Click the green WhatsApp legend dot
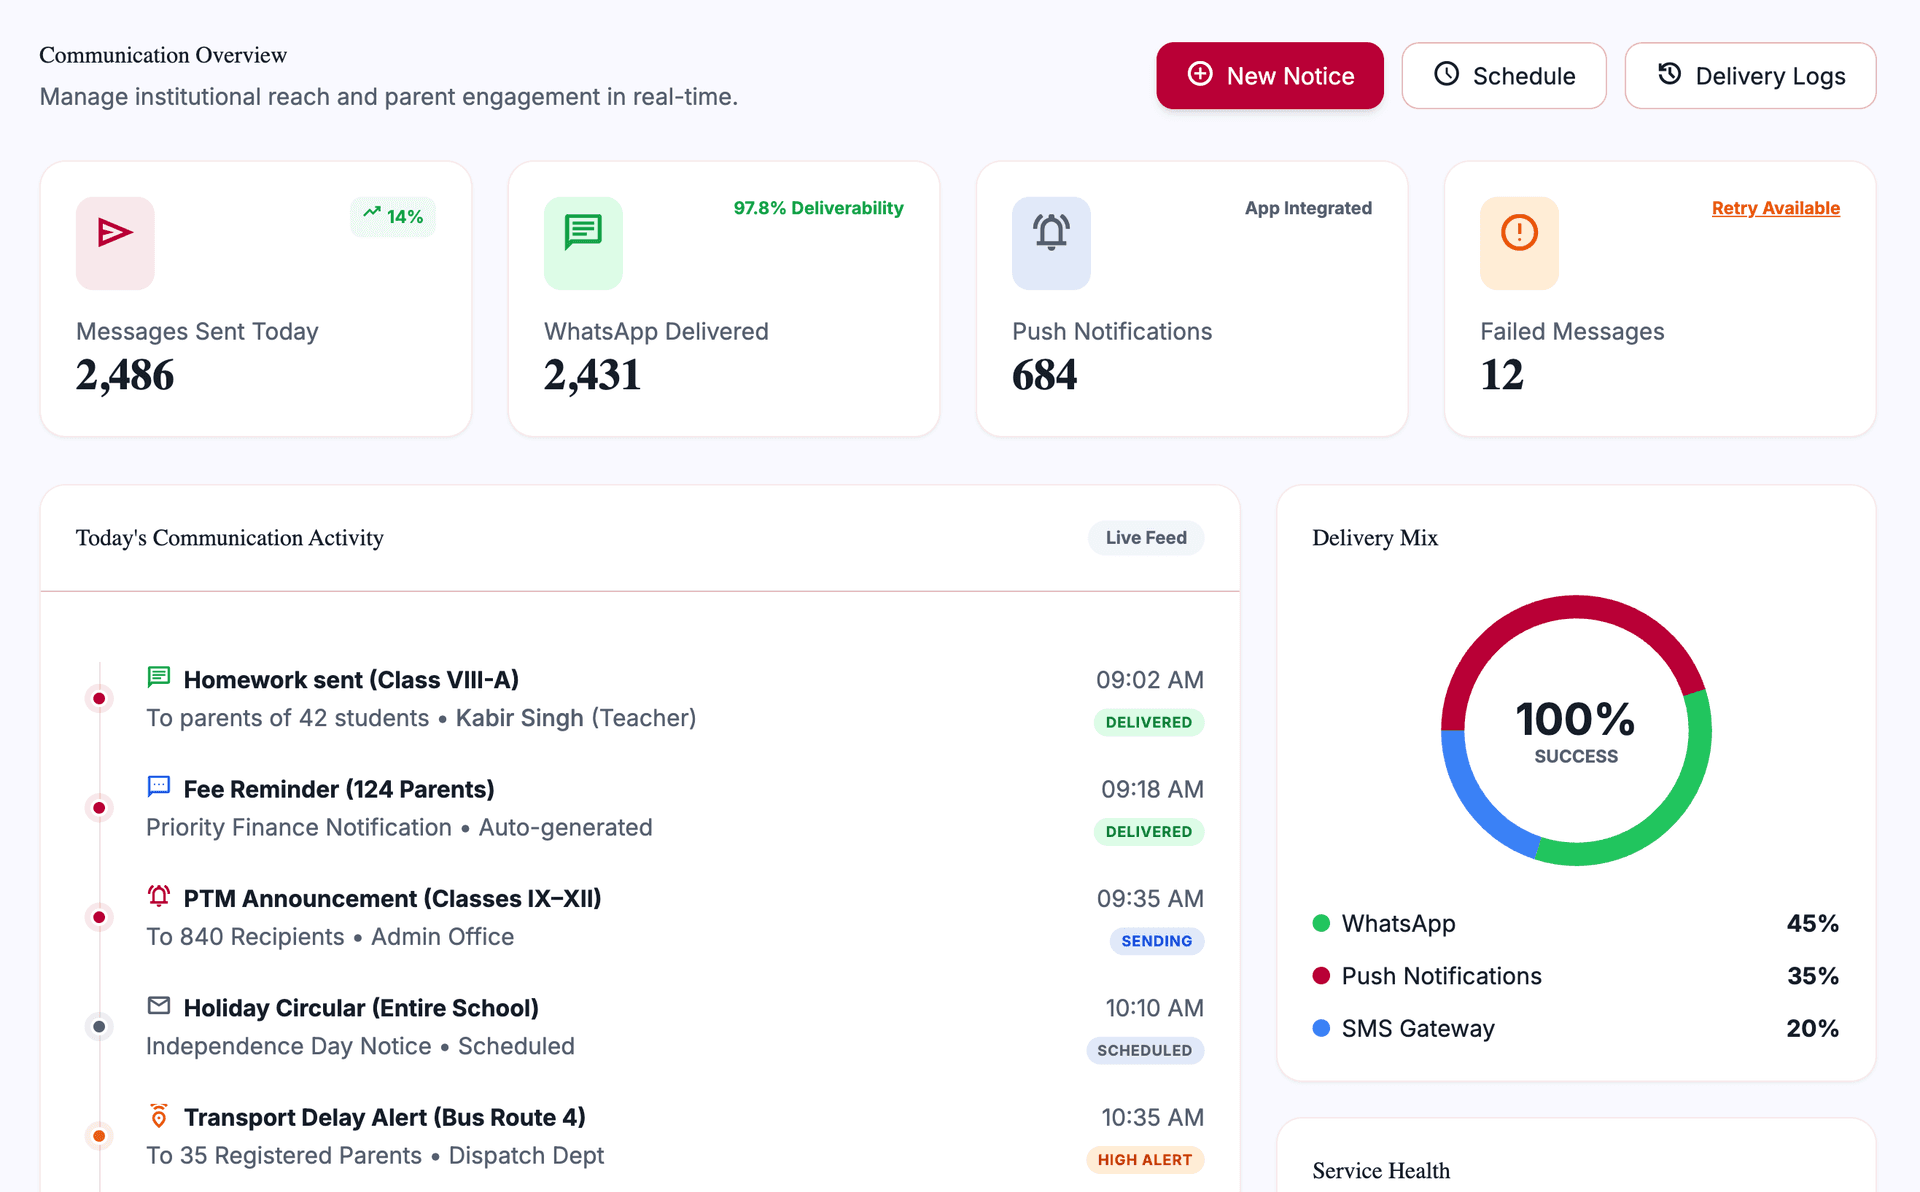 tap(1321, 923)
